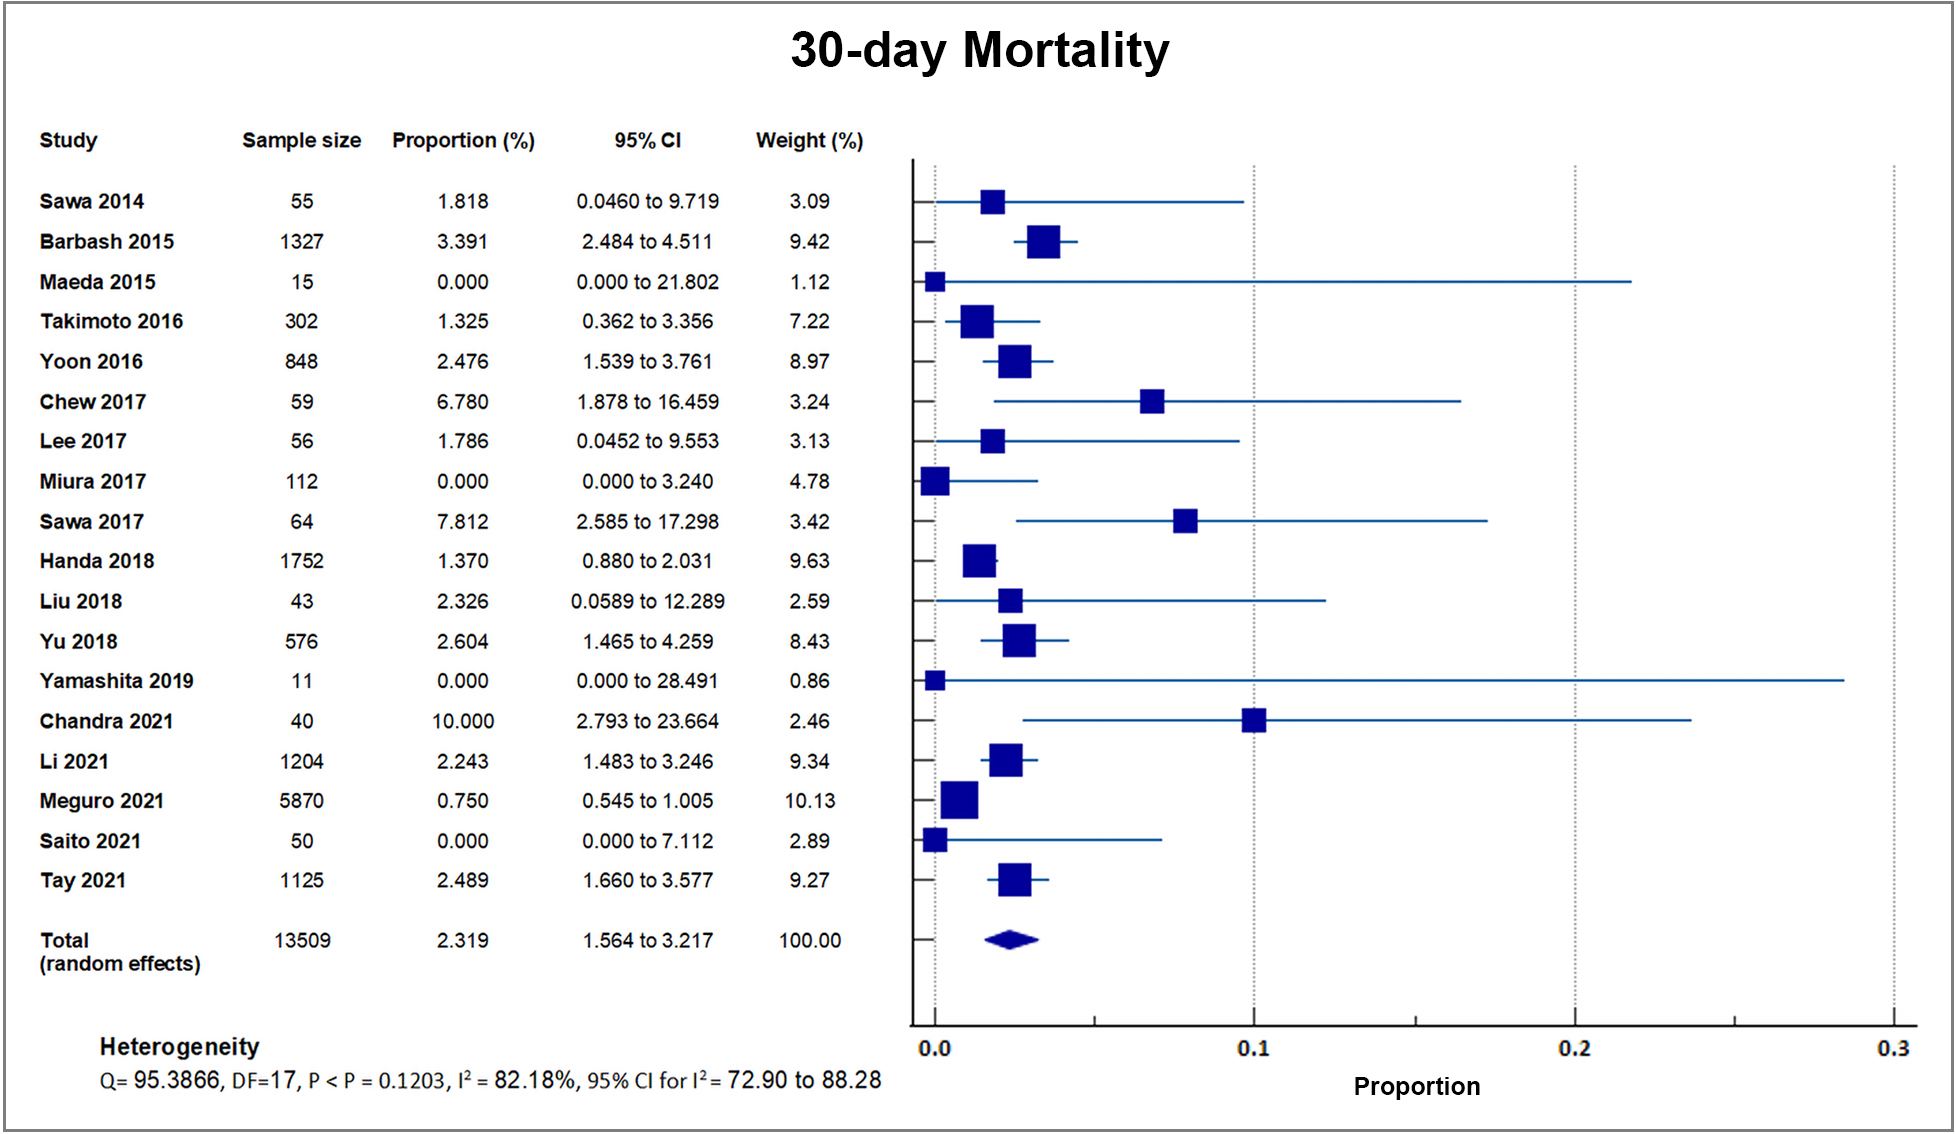The image size is (1956, 1134).
Task: Select the 0.2 x-axis tick label
Action: (1574, 1048)
